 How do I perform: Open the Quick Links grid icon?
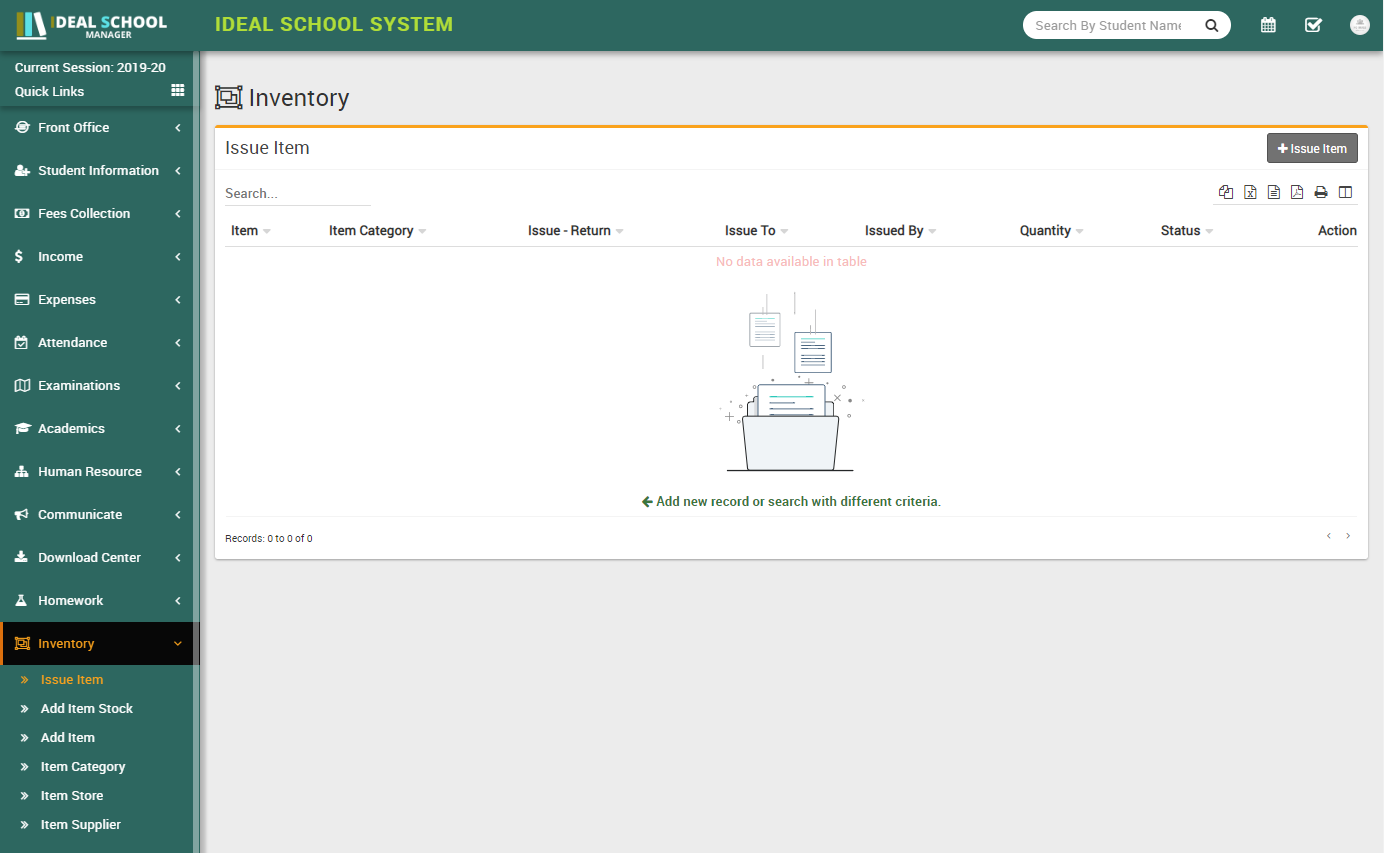(178, 90)
